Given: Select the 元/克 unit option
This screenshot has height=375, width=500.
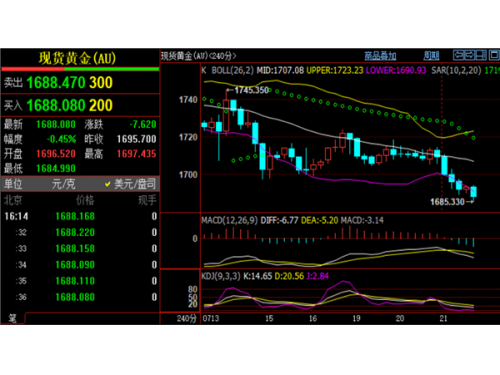Looking at the screenshot, I should (x=63, y=184).
